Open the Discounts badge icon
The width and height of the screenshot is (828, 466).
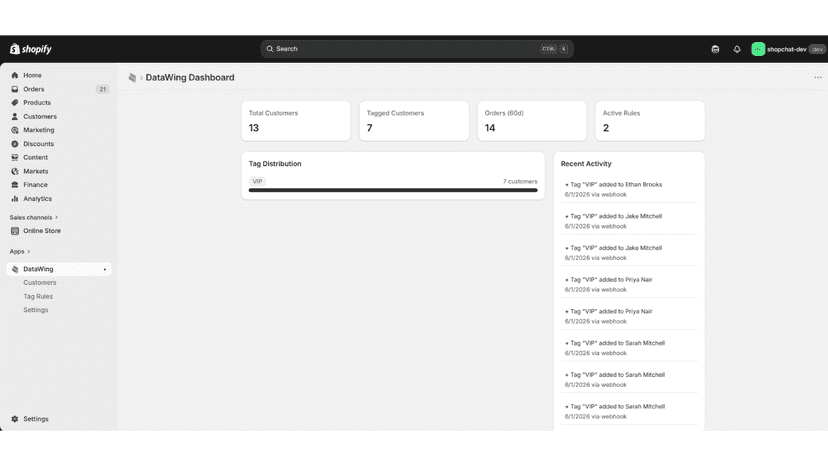pyautogui.click(x=15, y=144)
